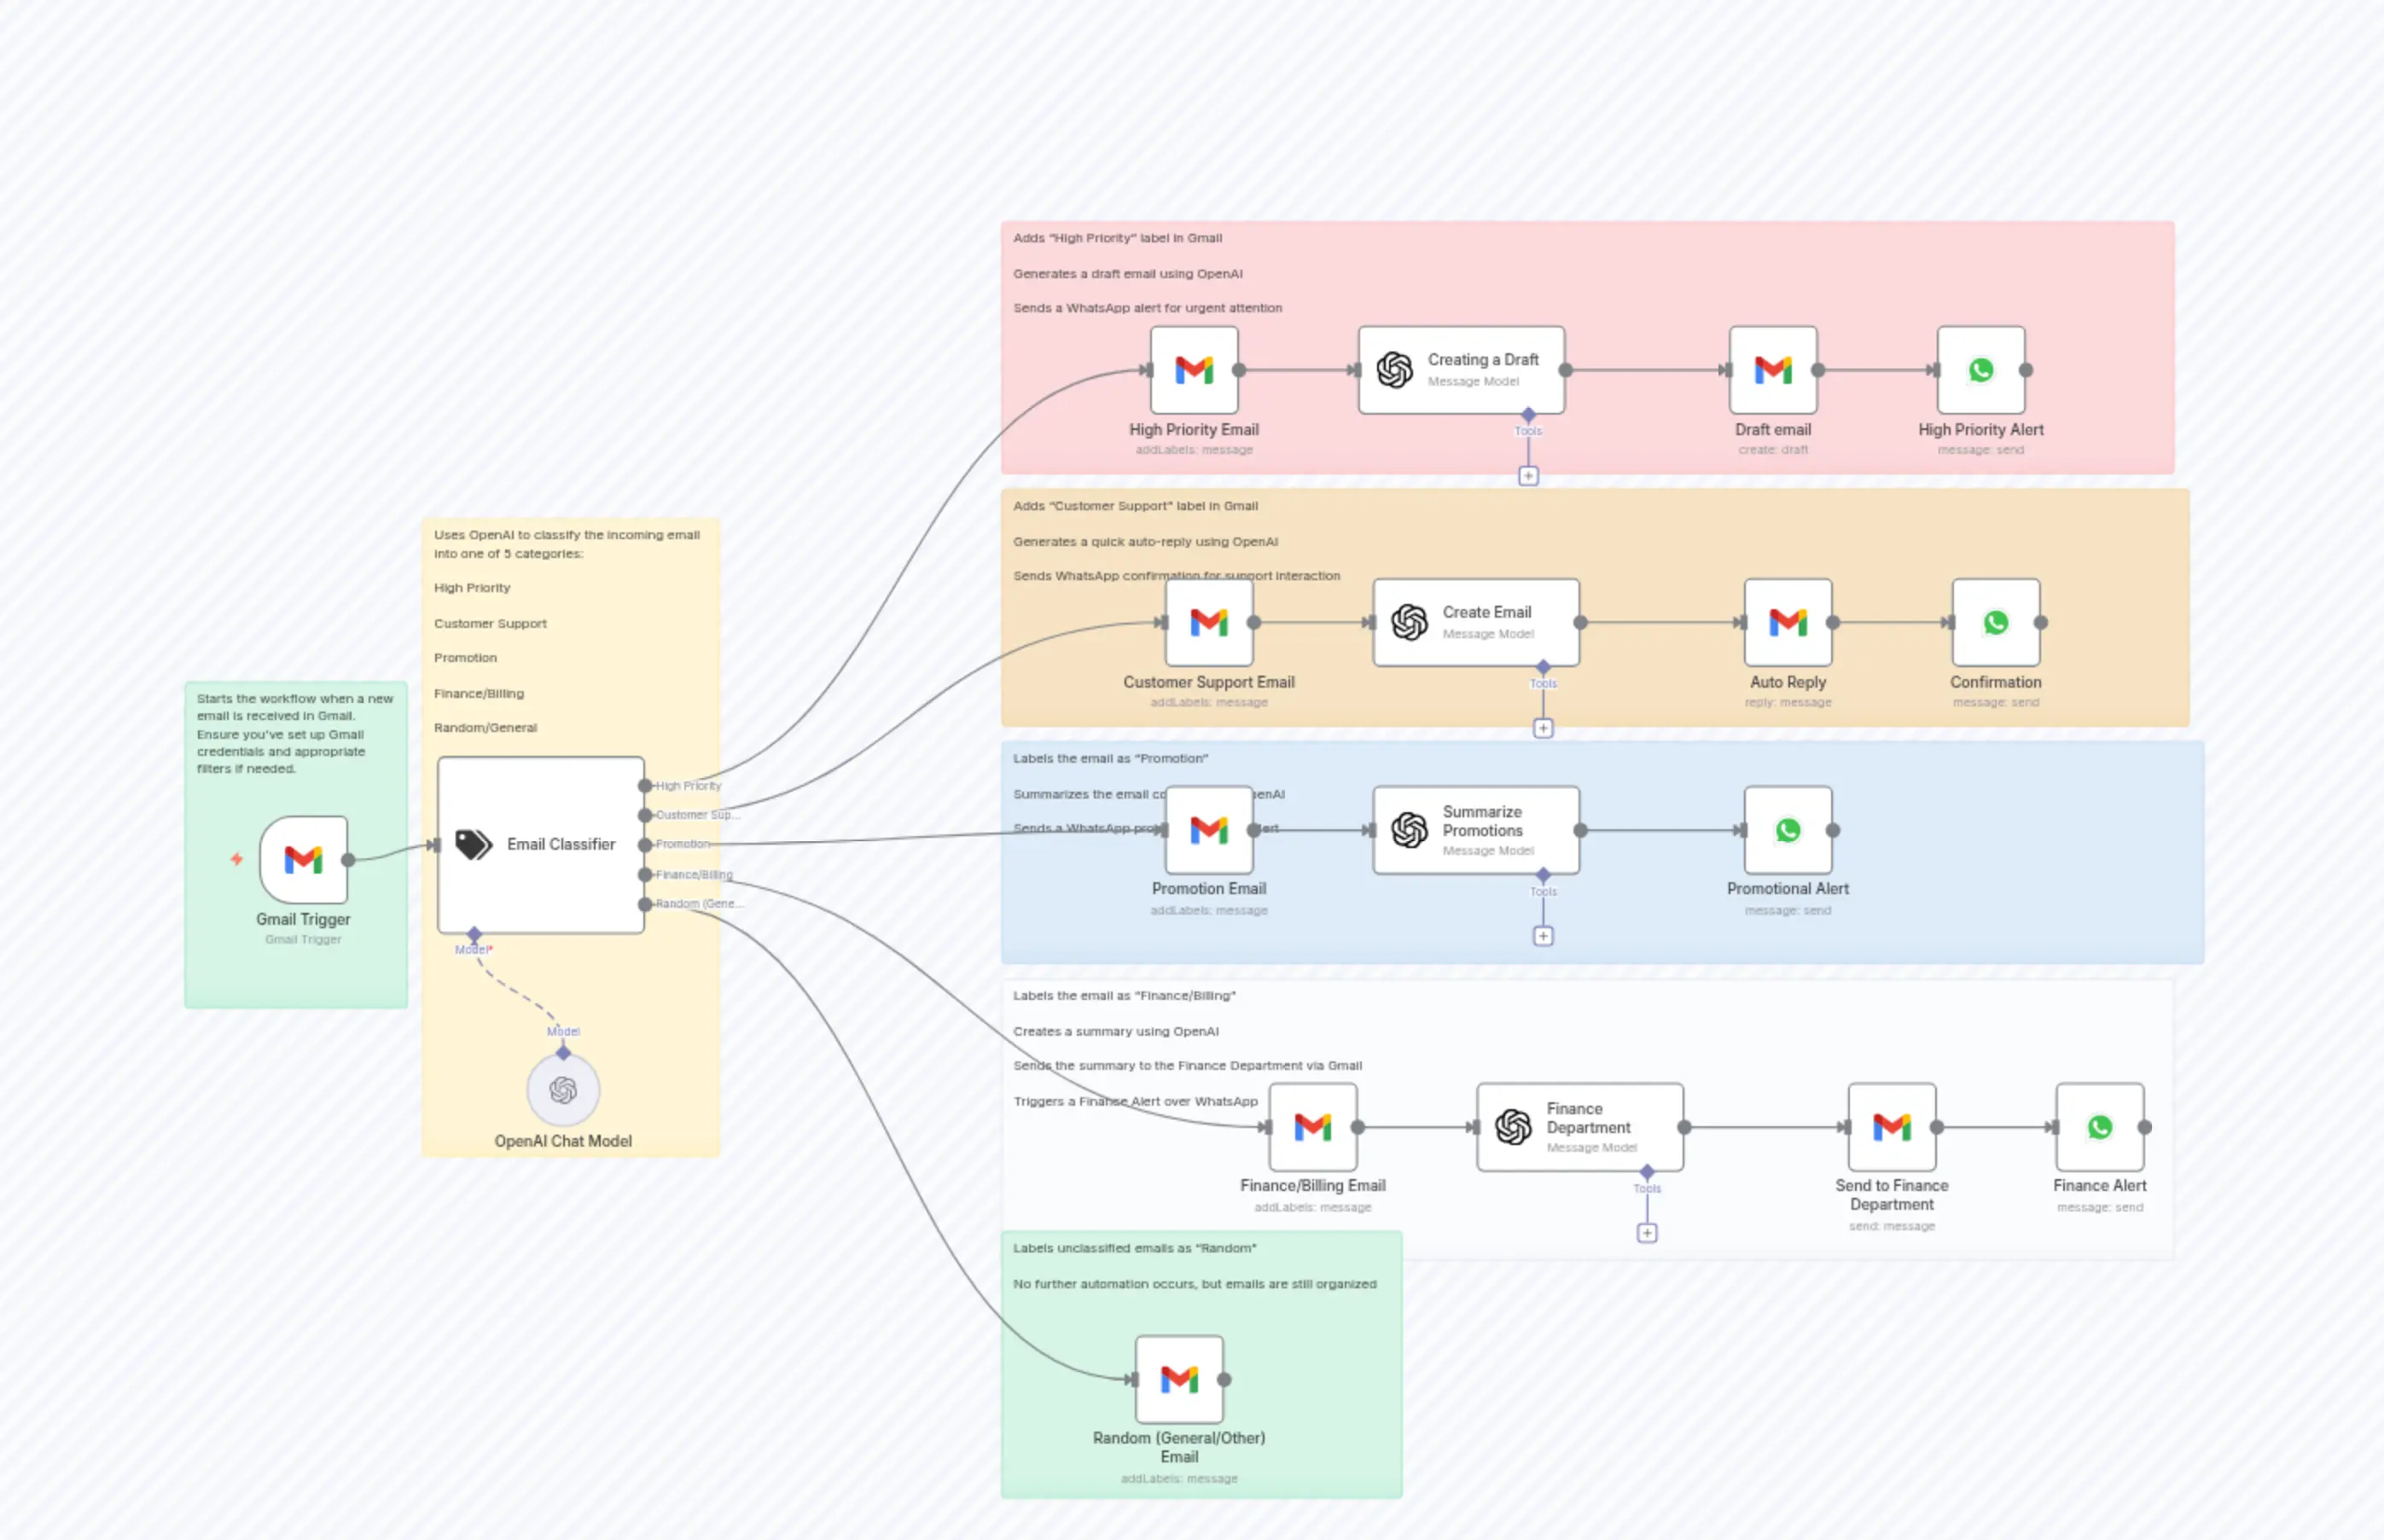Screen dimensions: 2384x1540
Task: Click the Draft email Gmail node icon
Action: (x=1773, y=370)
